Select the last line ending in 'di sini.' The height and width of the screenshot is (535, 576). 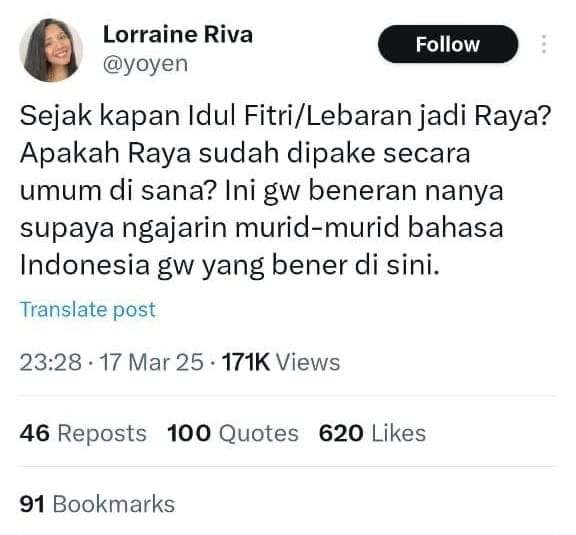[230, 266]
